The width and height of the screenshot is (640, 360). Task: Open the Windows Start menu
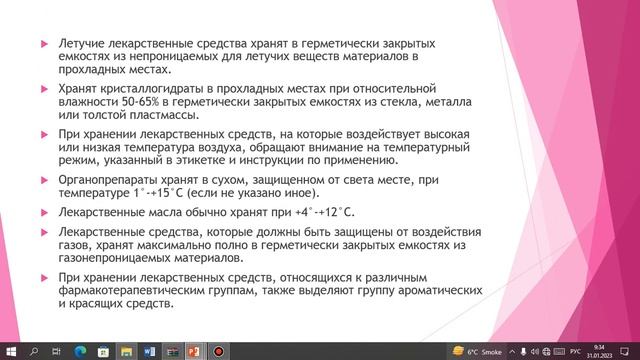tap(11, 351)
